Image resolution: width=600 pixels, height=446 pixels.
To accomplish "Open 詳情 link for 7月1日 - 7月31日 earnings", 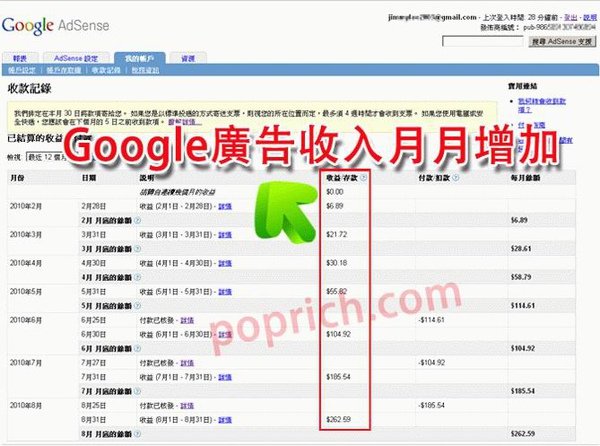I will [x=225, y=377].
